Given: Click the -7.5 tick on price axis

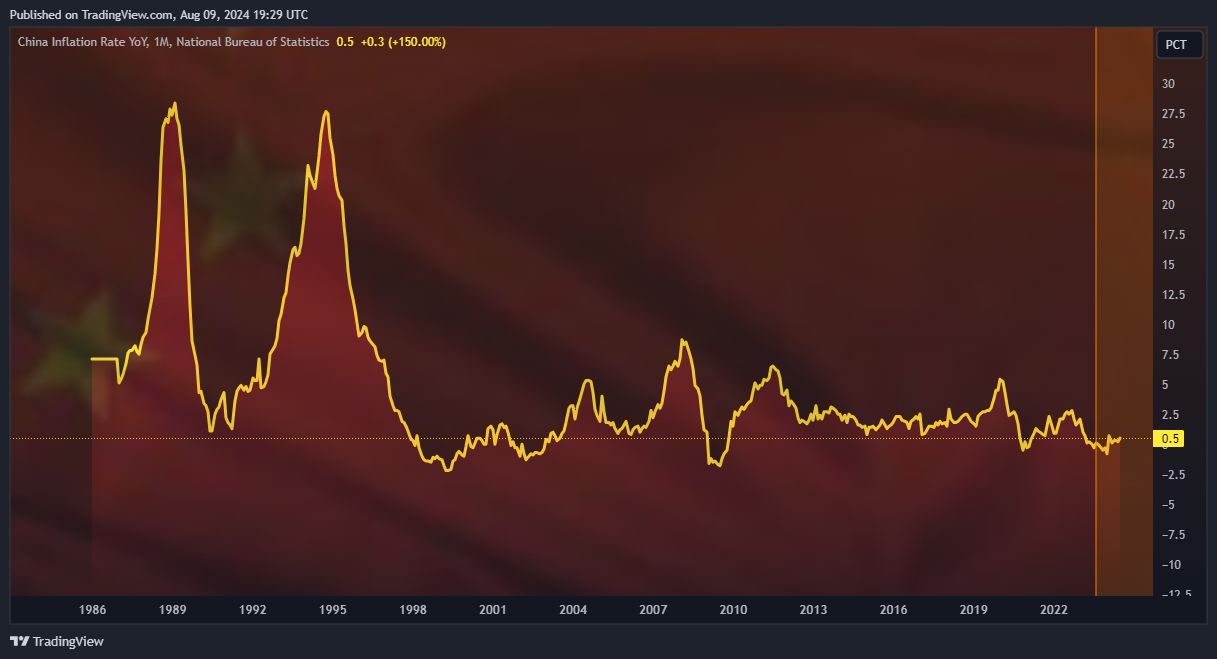Looking at the screenshot, I should [1174, 534].
